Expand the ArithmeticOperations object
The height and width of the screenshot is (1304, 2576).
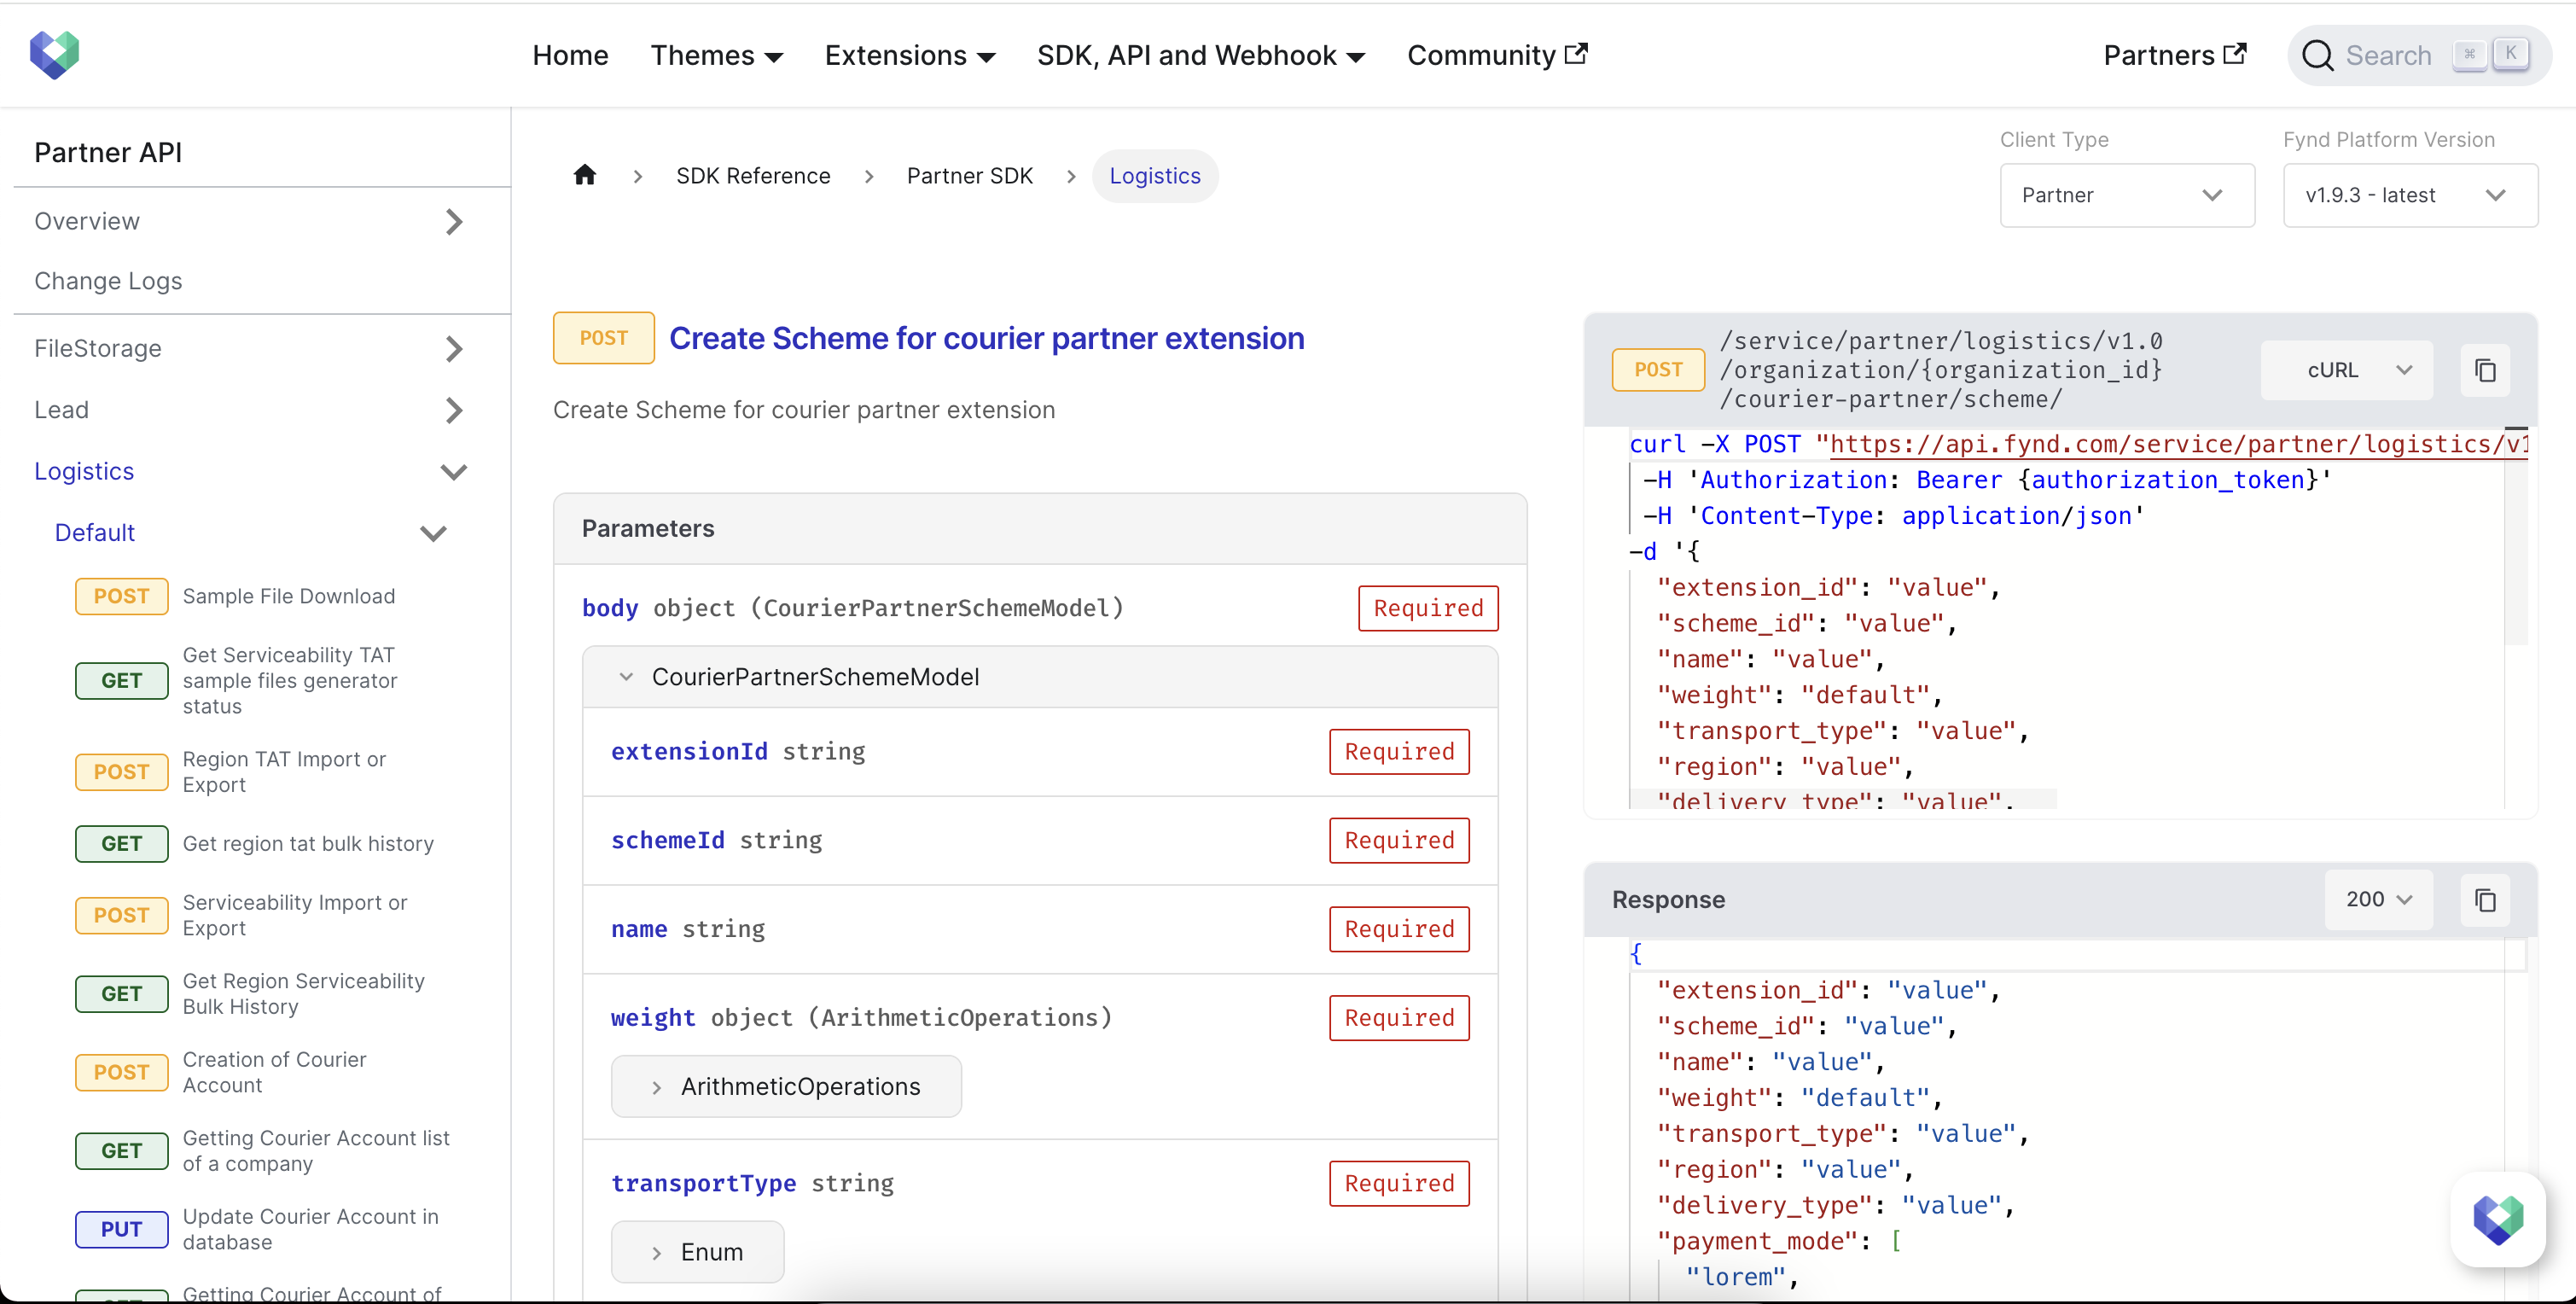(x=786, y=1087)
